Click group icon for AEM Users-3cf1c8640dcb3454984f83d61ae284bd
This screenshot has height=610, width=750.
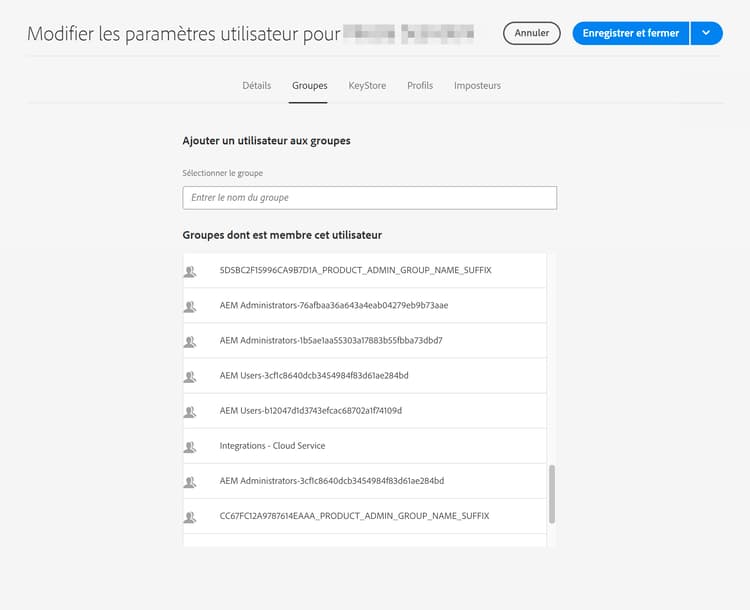pyautogui.click(x=190, y=377)
